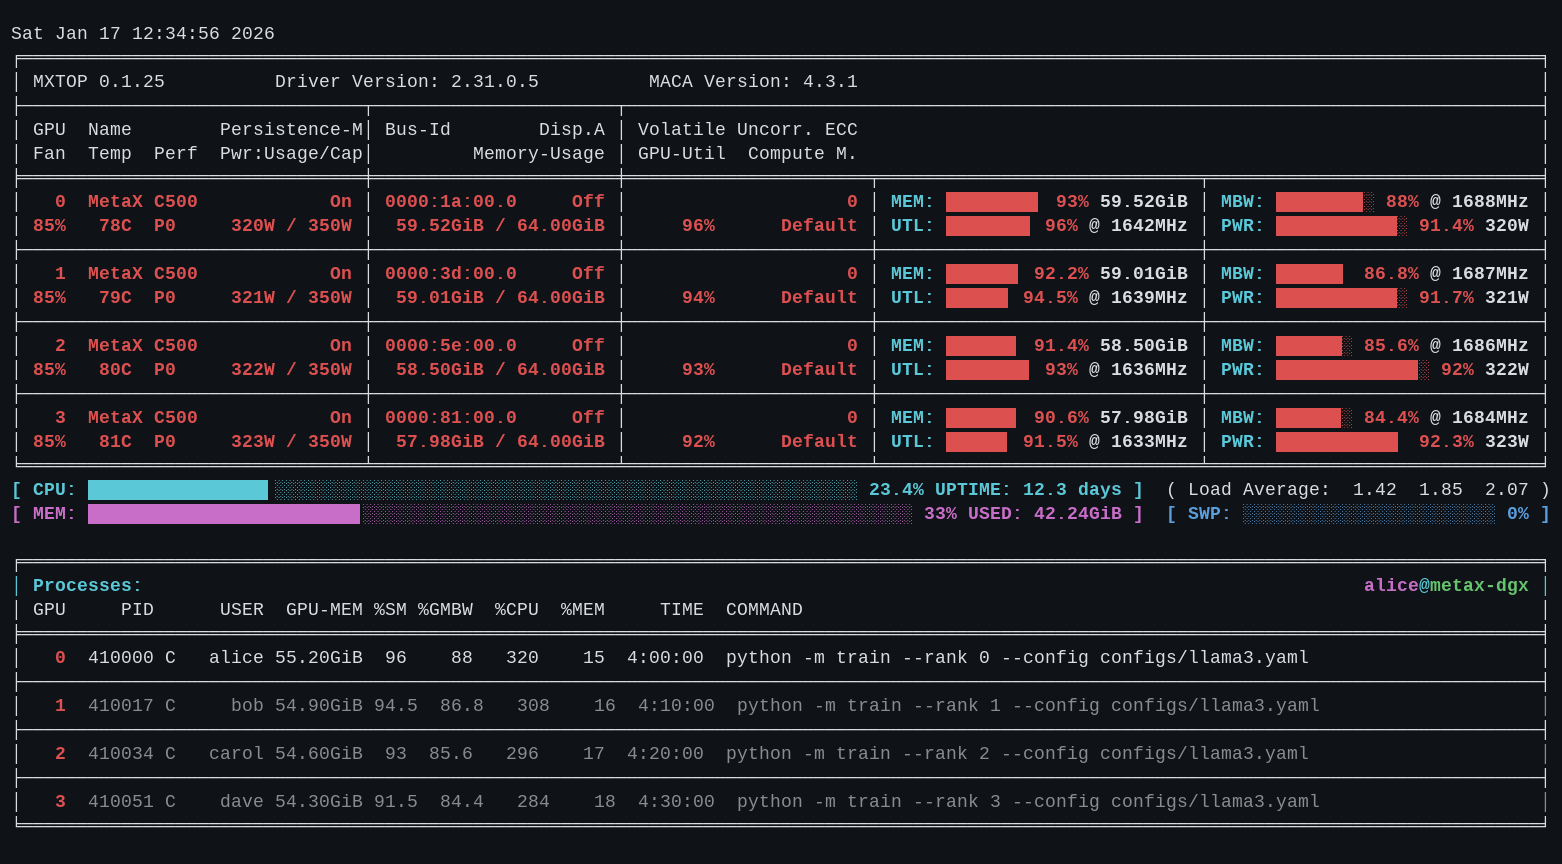Click GPU 1 temperature 79C
This screenshot has width=1562, height=864.
pos(115,298)
